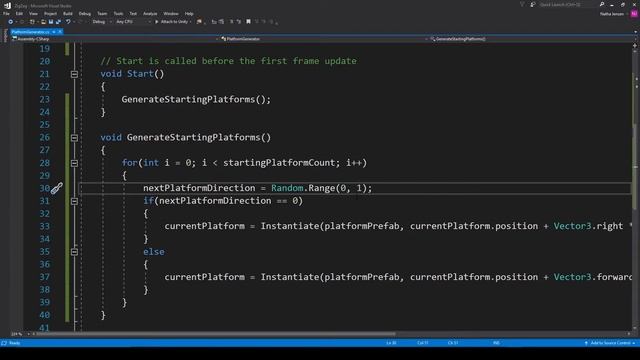The height and width of the screenshot is (360, 640).
Task: Click the else keyword on line 35
Action: click(x=154, y=252)
